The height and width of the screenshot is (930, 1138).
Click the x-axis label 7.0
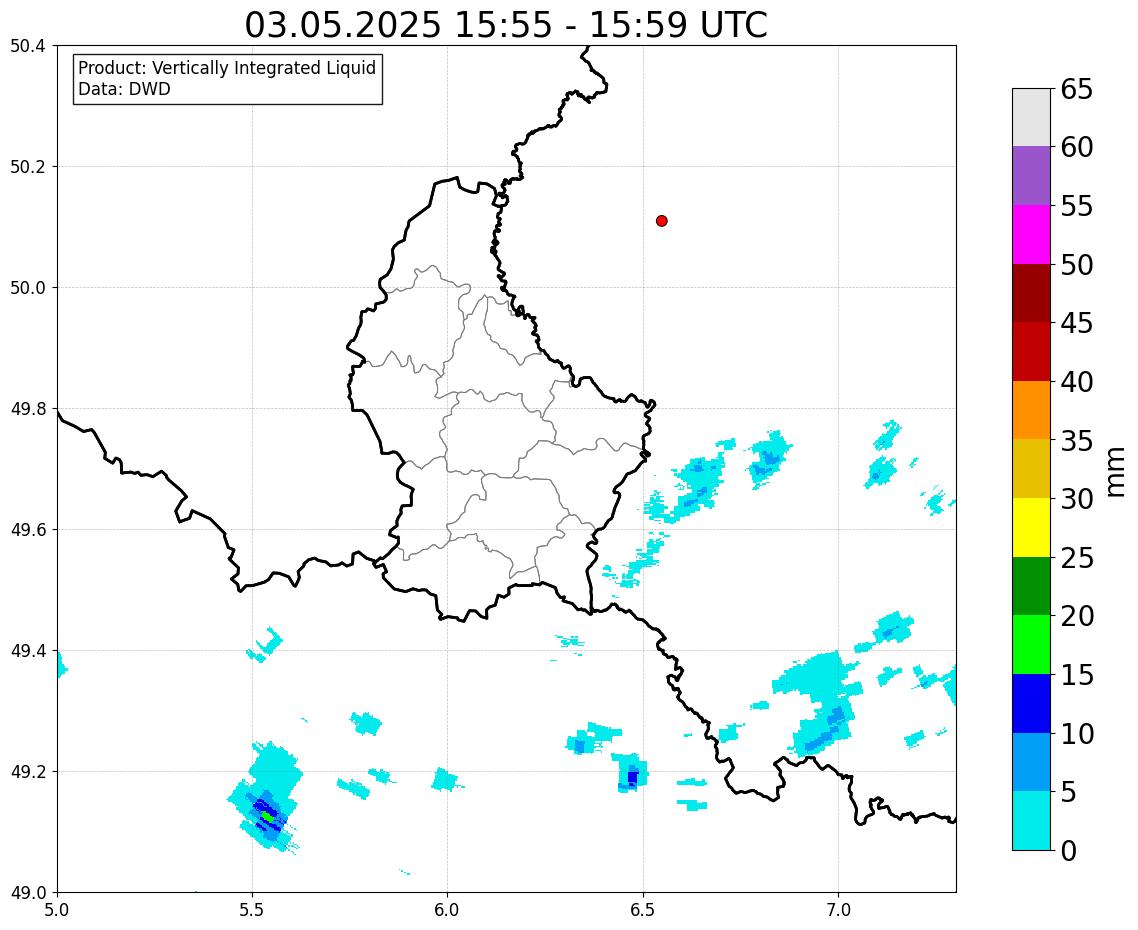tap(838, 910)
